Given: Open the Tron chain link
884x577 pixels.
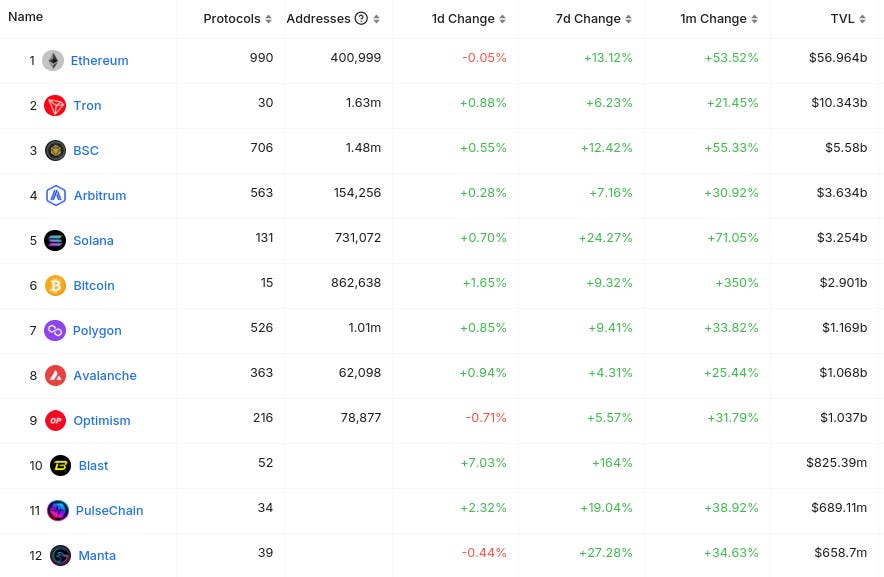Looking at the screenshot, I should pyautogui.click(x=87, y=105).
